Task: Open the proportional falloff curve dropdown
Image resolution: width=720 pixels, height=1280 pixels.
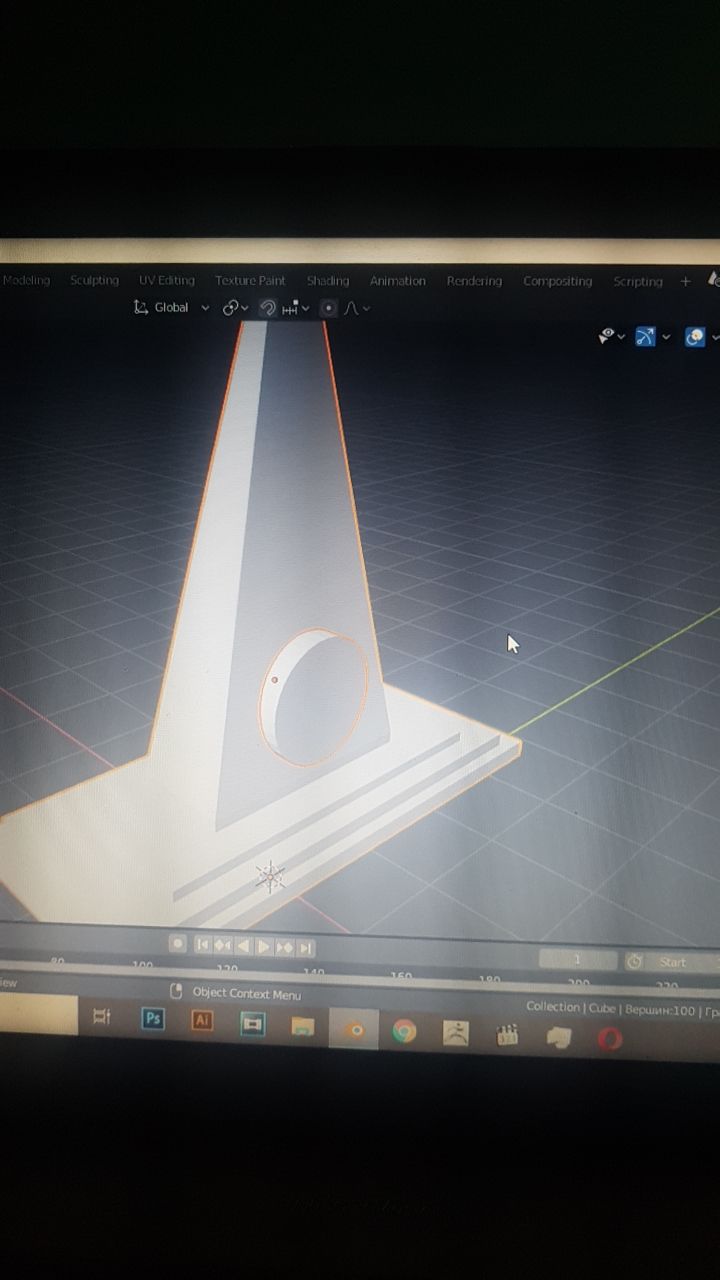Action: (x=357, y=309)
